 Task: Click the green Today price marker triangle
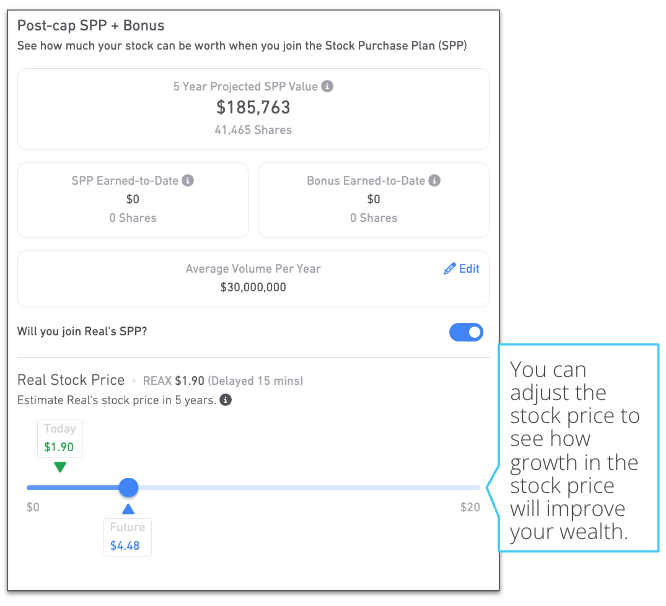pos(60,467)
